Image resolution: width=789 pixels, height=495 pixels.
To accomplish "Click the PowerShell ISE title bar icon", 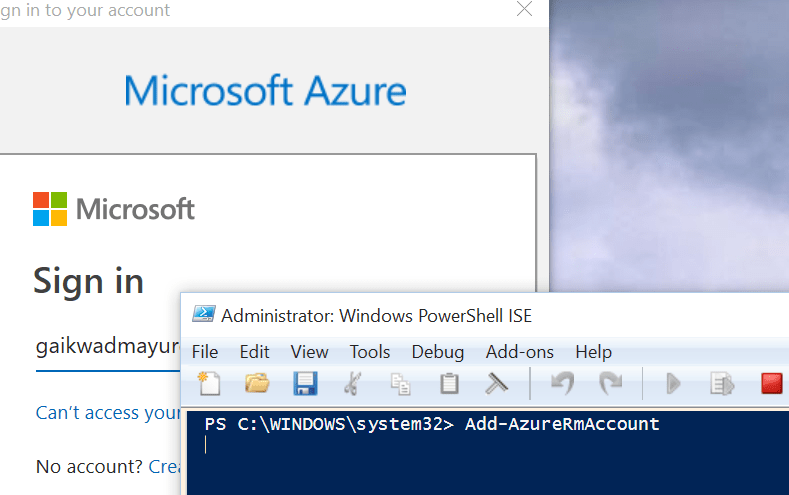I will 203,314.
